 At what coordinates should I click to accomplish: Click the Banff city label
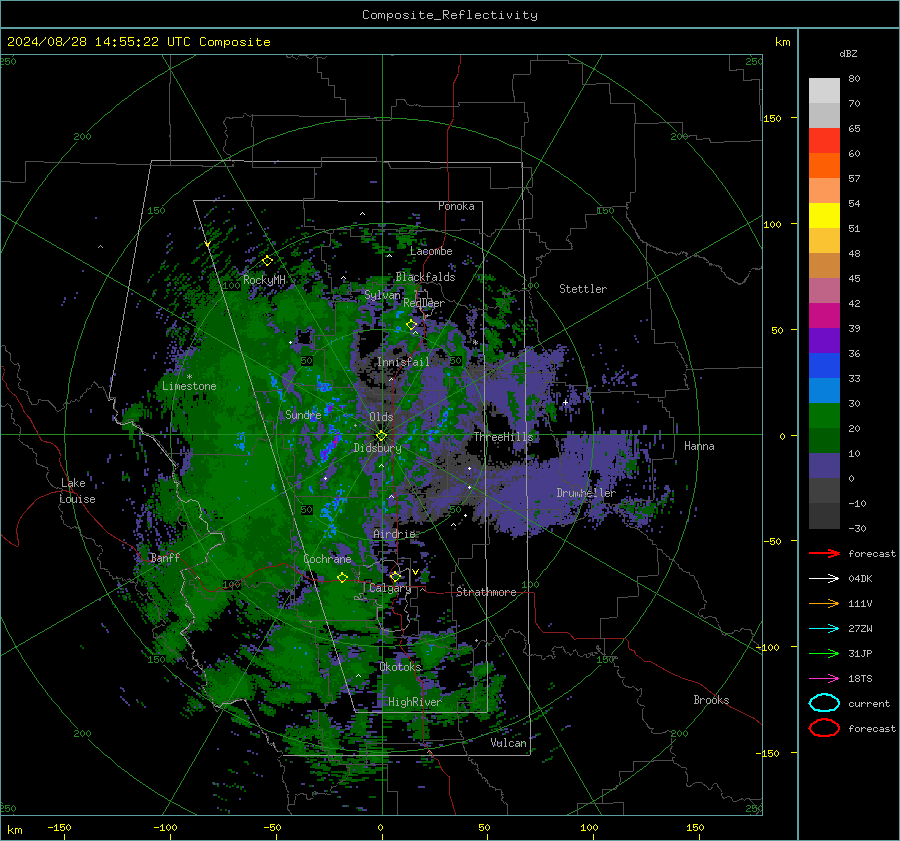[x=165, y=557]
